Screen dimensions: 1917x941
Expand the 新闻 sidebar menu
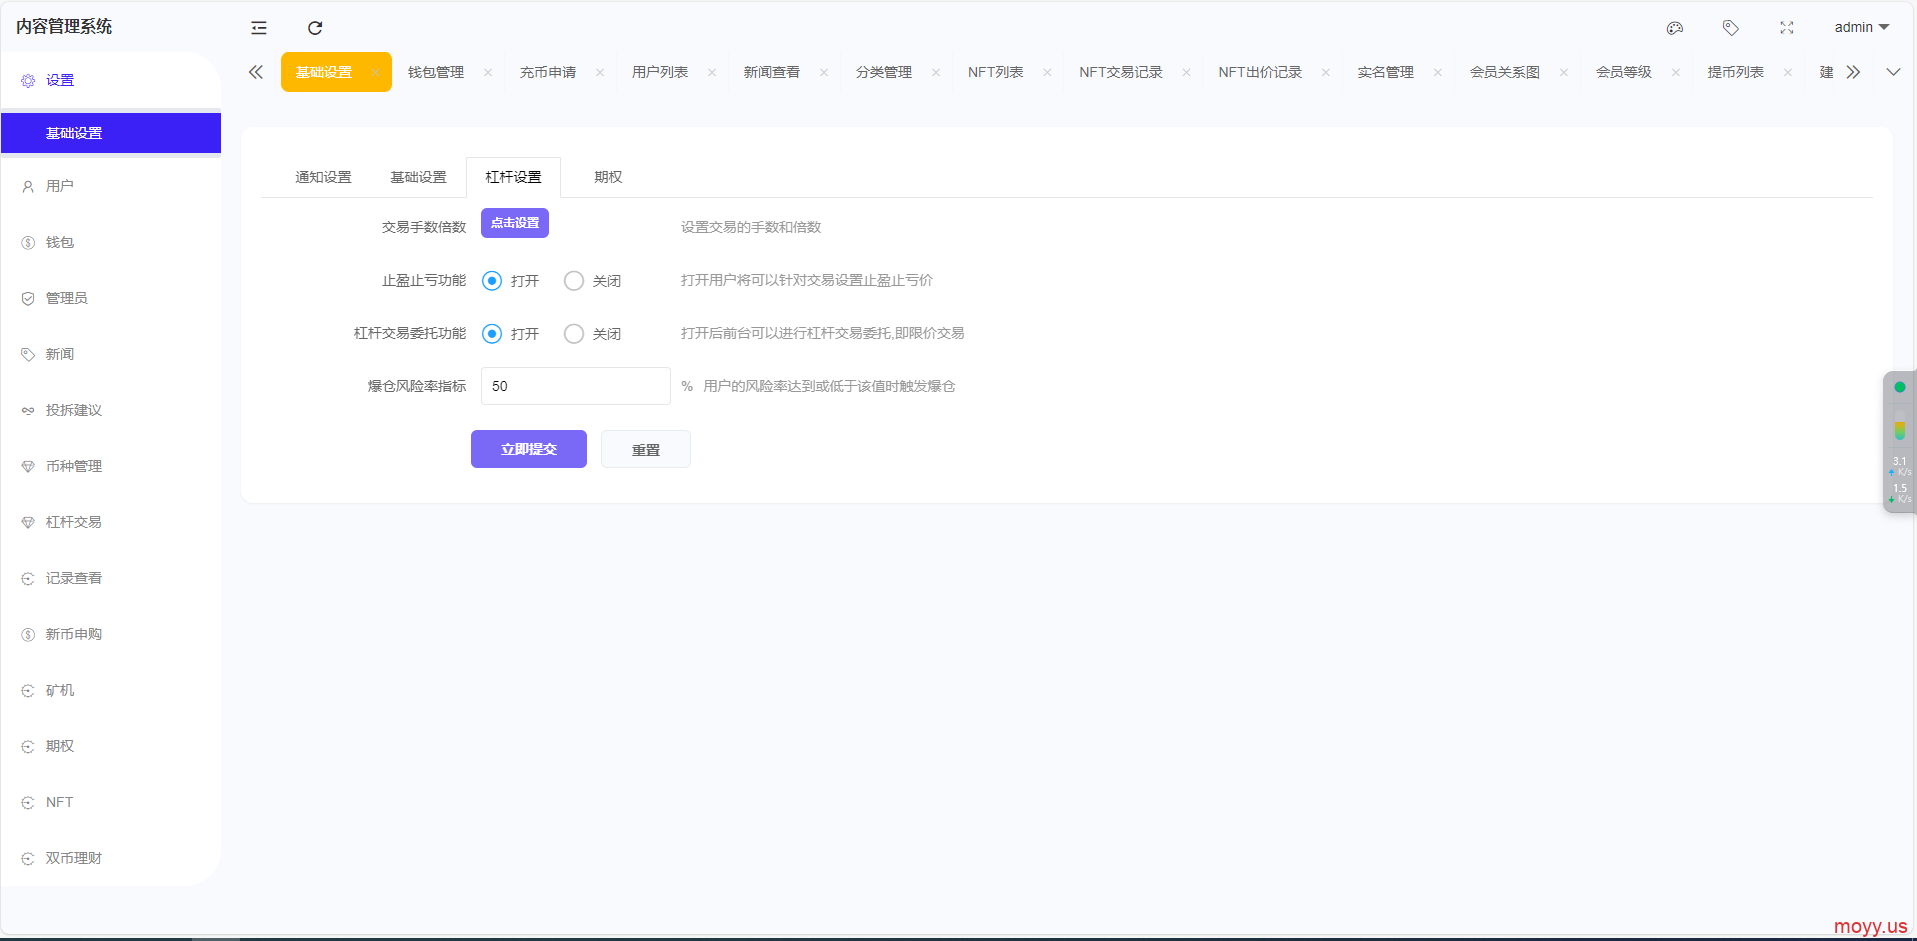tap(111, 354)
